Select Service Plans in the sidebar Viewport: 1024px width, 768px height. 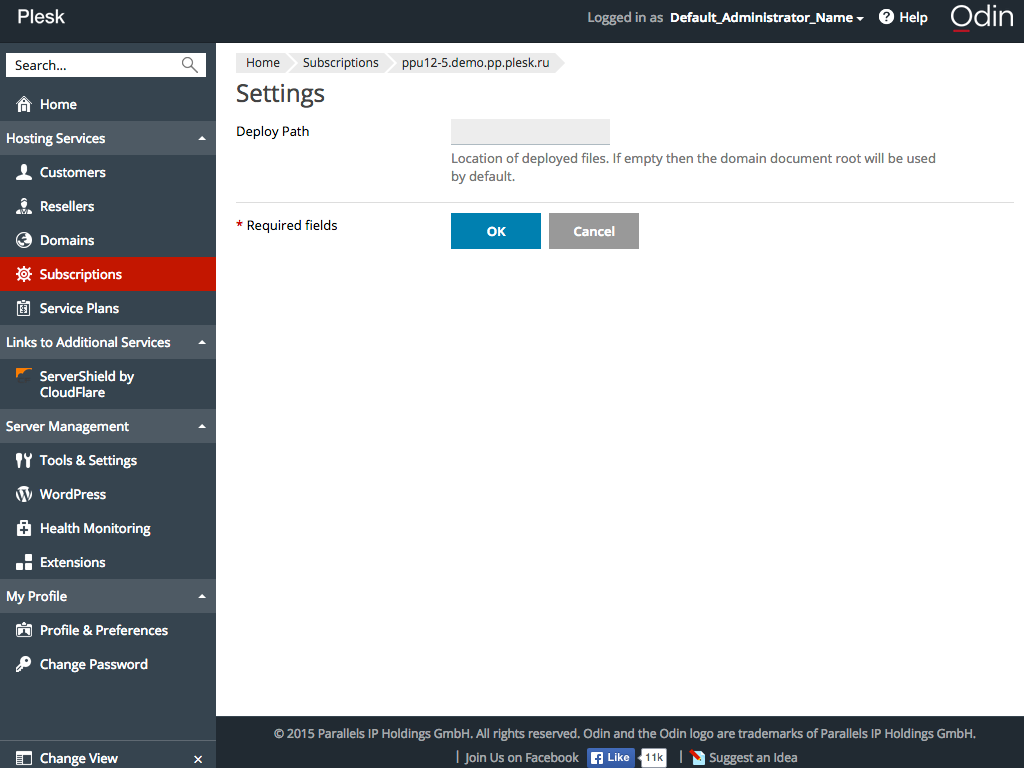79,308
